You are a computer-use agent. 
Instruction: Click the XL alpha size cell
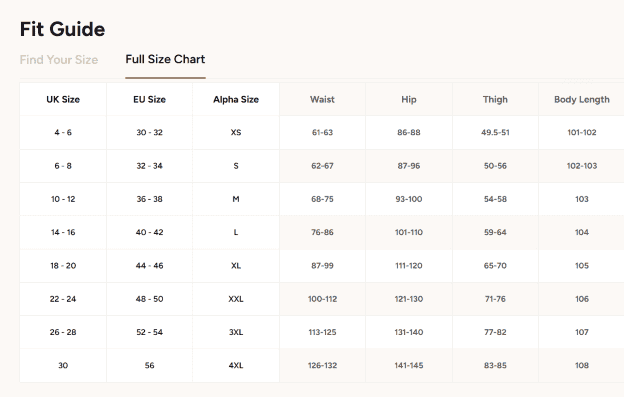point(236,266)
